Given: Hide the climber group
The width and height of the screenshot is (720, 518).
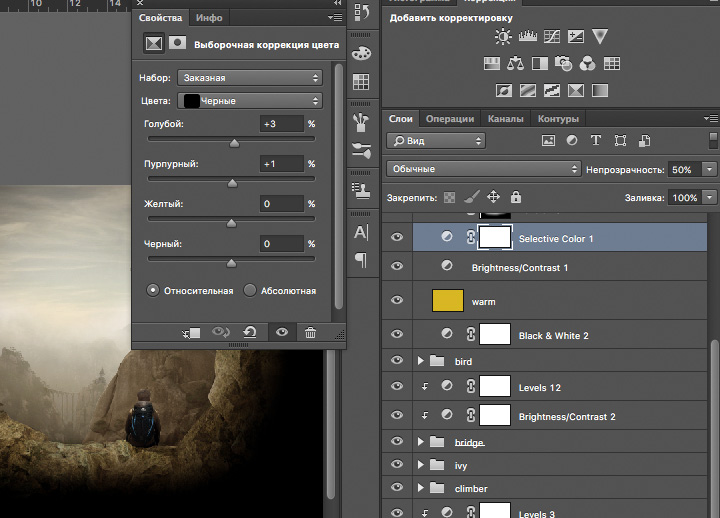Looking at the screenshot, I should [x=397, y=488].
